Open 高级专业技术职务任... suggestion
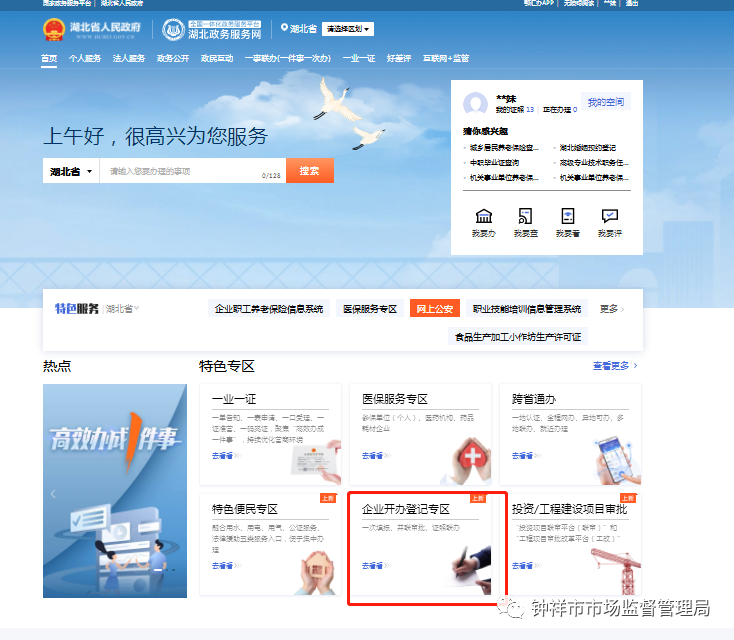 coord(594,162)
